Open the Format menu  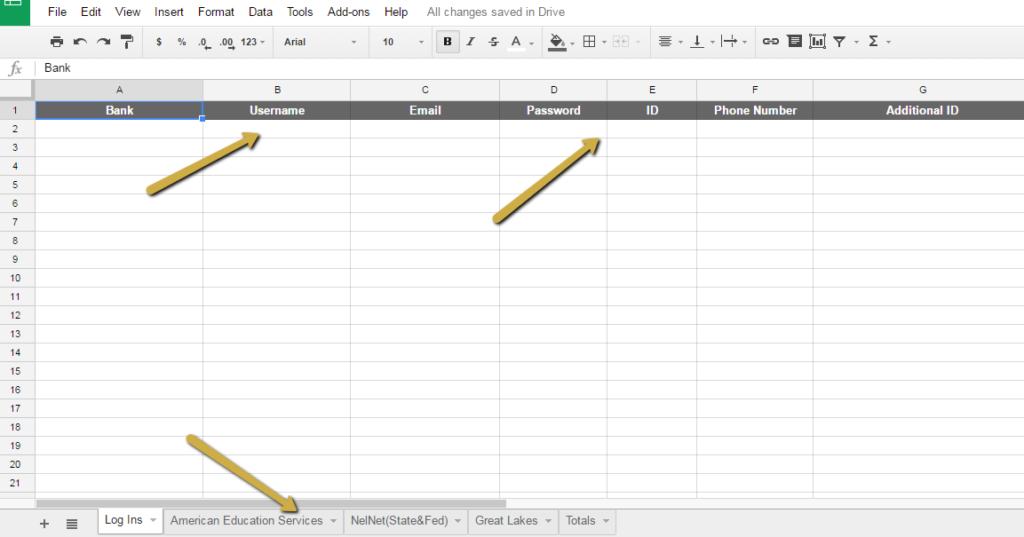tap(216, 12)
